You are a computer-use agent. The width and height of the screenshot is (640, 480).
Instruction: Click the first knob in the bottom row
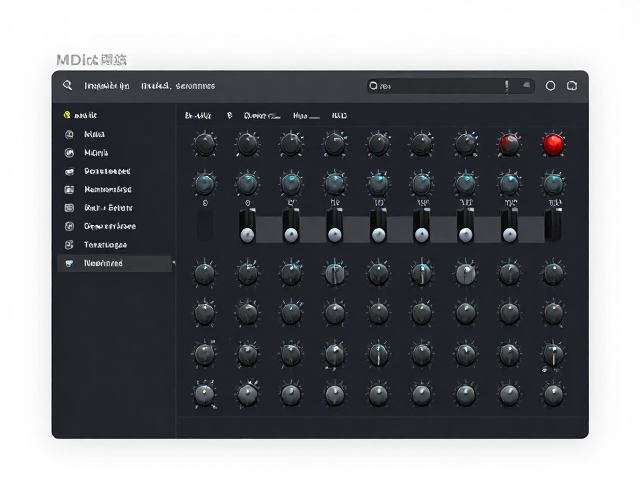[x=204, y=395]
